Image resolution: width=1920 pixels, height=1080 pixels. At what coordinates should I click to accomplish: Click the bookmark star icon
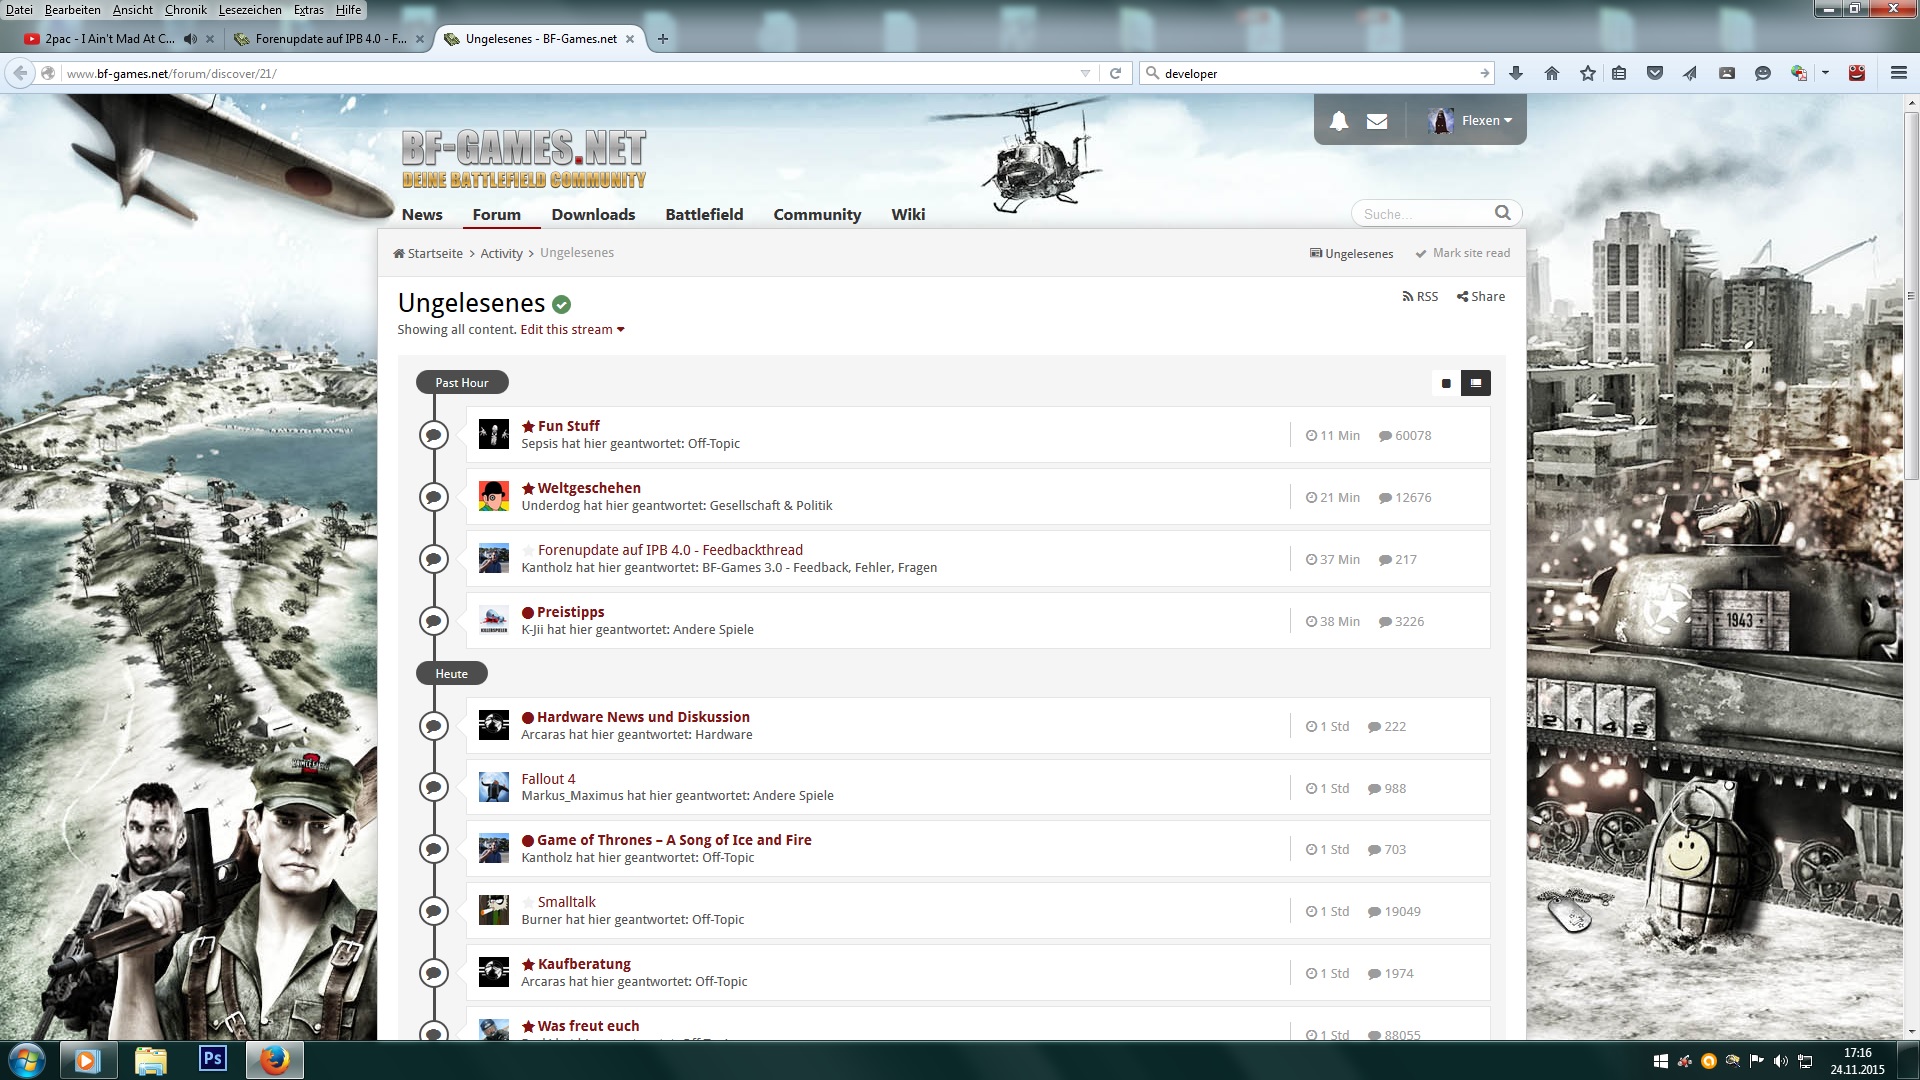pyautogui.click(x=1588, y=73)
